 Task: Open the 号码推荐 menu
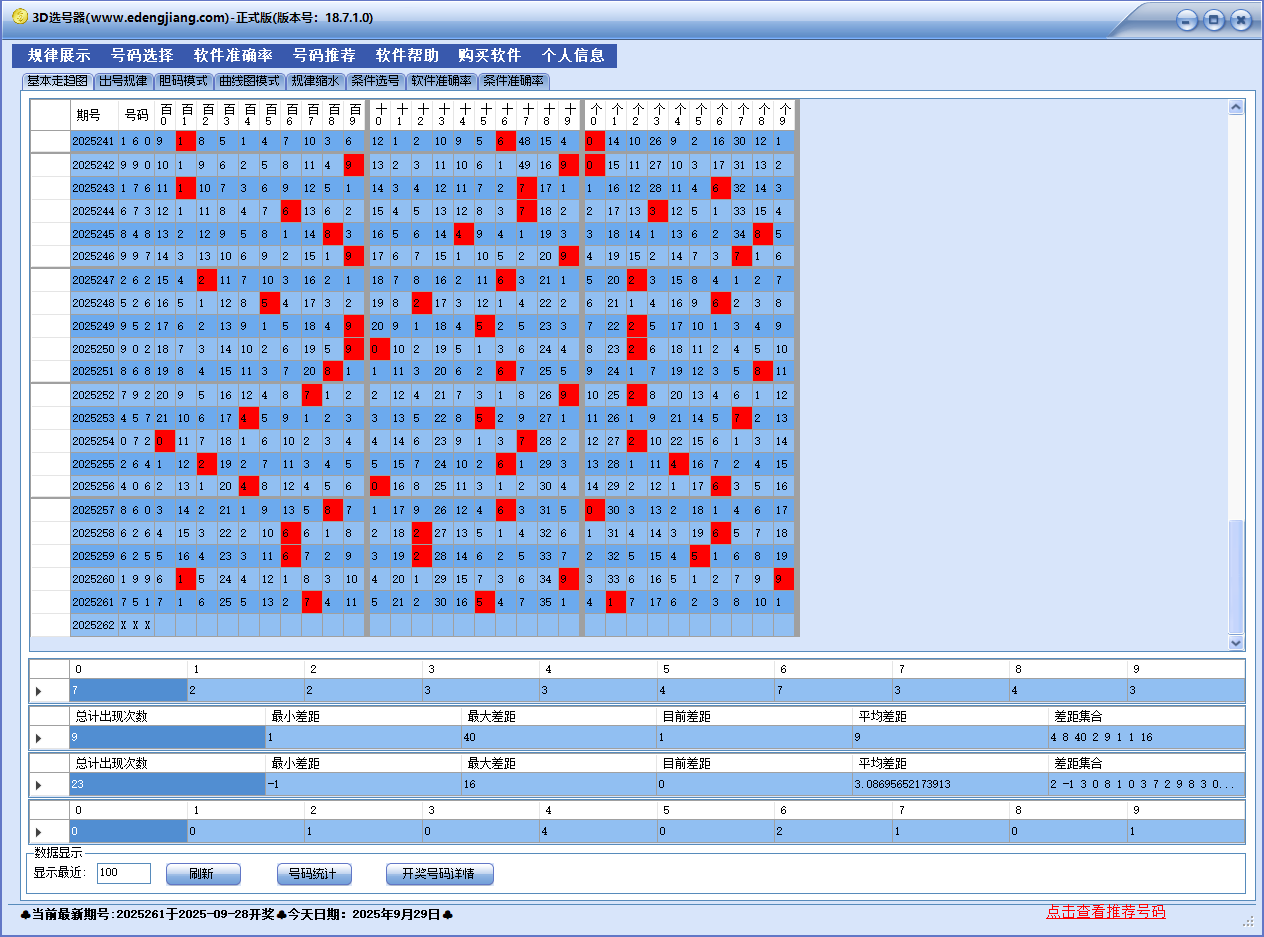click(x=324, y=56)
